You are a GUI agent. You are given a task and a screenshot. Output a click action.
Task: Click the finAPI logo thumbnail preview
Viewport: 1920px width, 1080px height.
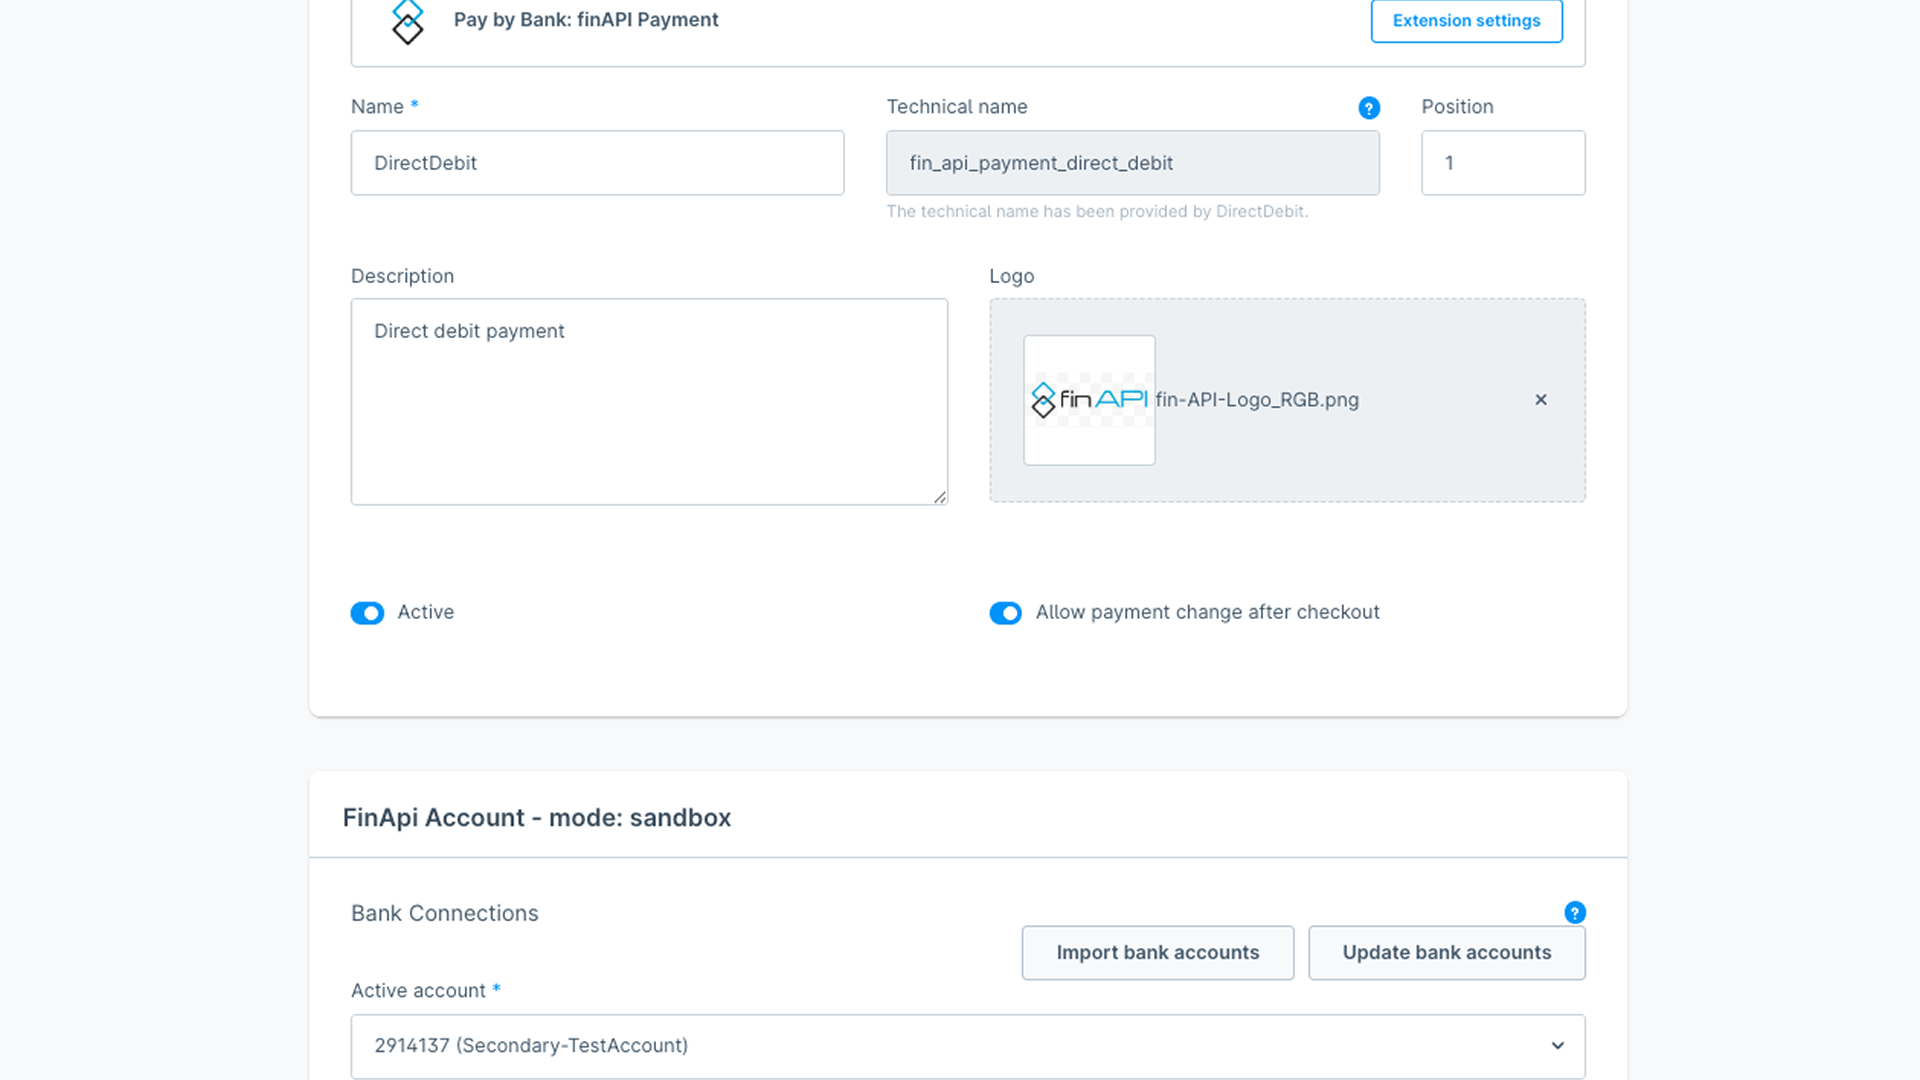[x=1089, y=400]
